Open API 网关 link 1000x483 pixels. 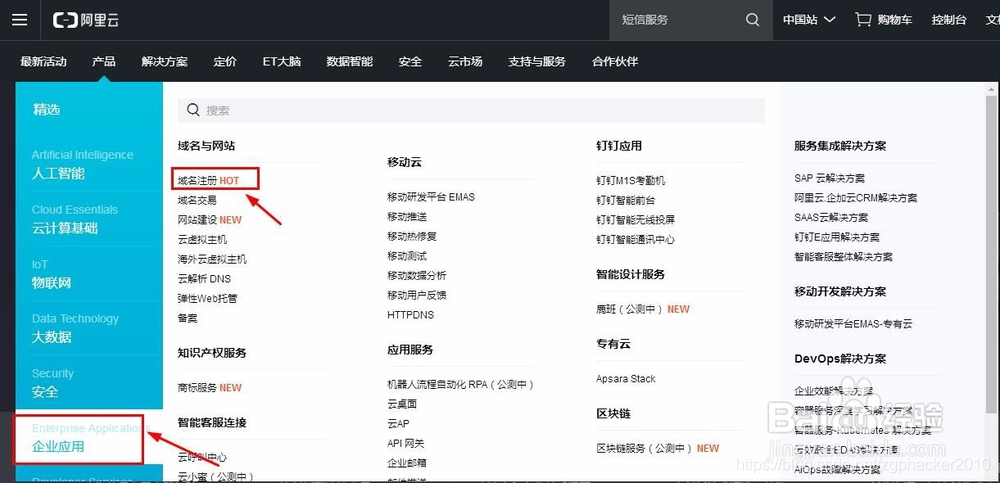(406, 443)
